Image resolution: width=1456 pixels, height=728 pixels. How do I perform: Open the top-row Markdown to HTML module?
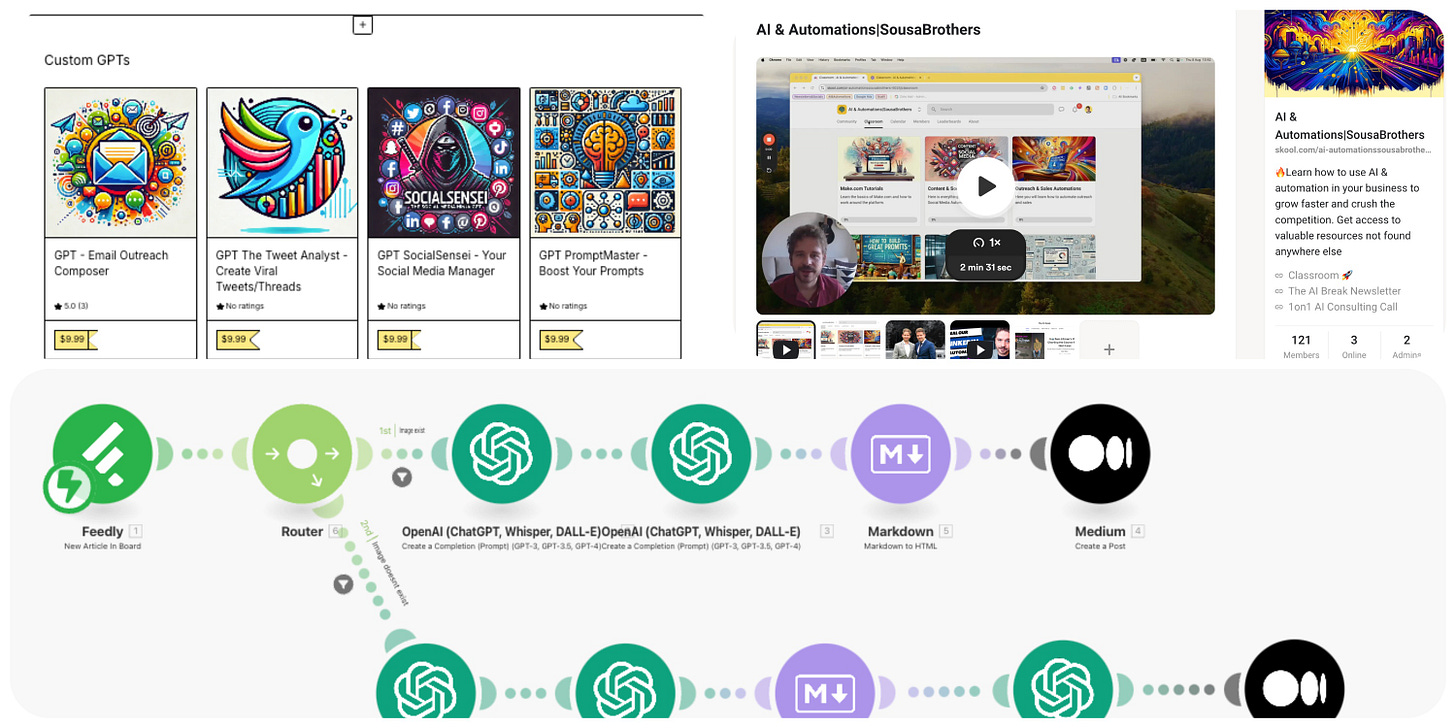tap(901, 454)
